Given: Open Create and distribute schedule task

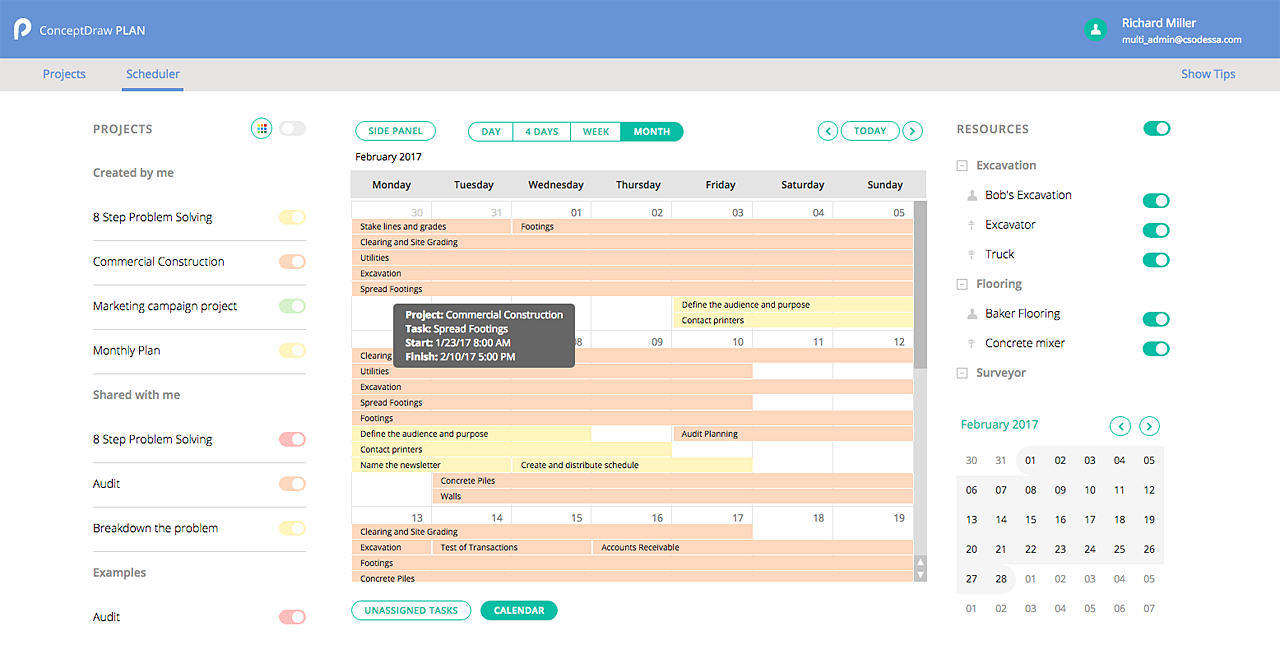Looking at the screenshot, I should [x=632, y=465].
